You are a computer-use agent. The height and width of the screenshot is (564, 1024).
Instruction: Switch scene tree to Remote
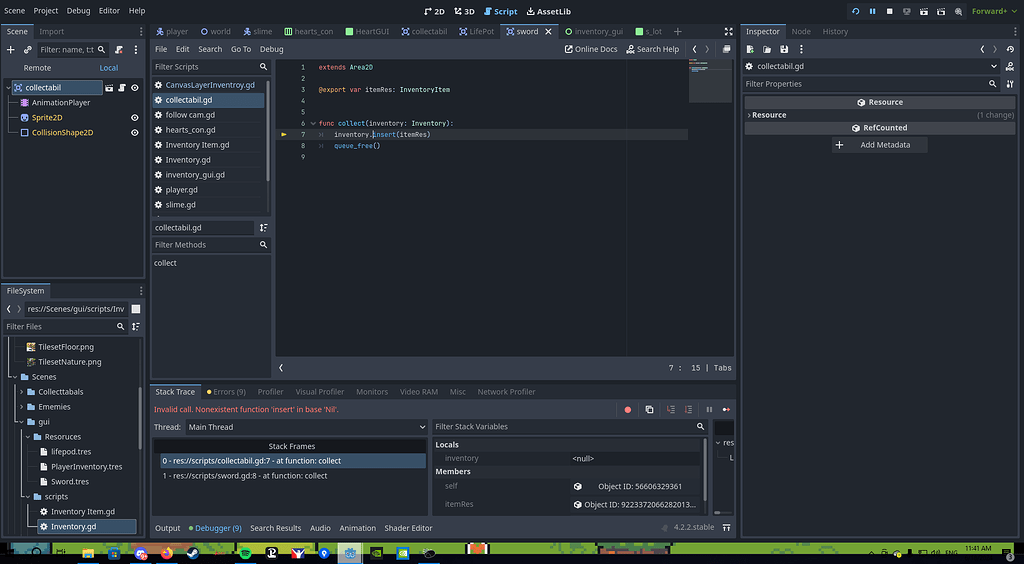[x=37, y=68]
